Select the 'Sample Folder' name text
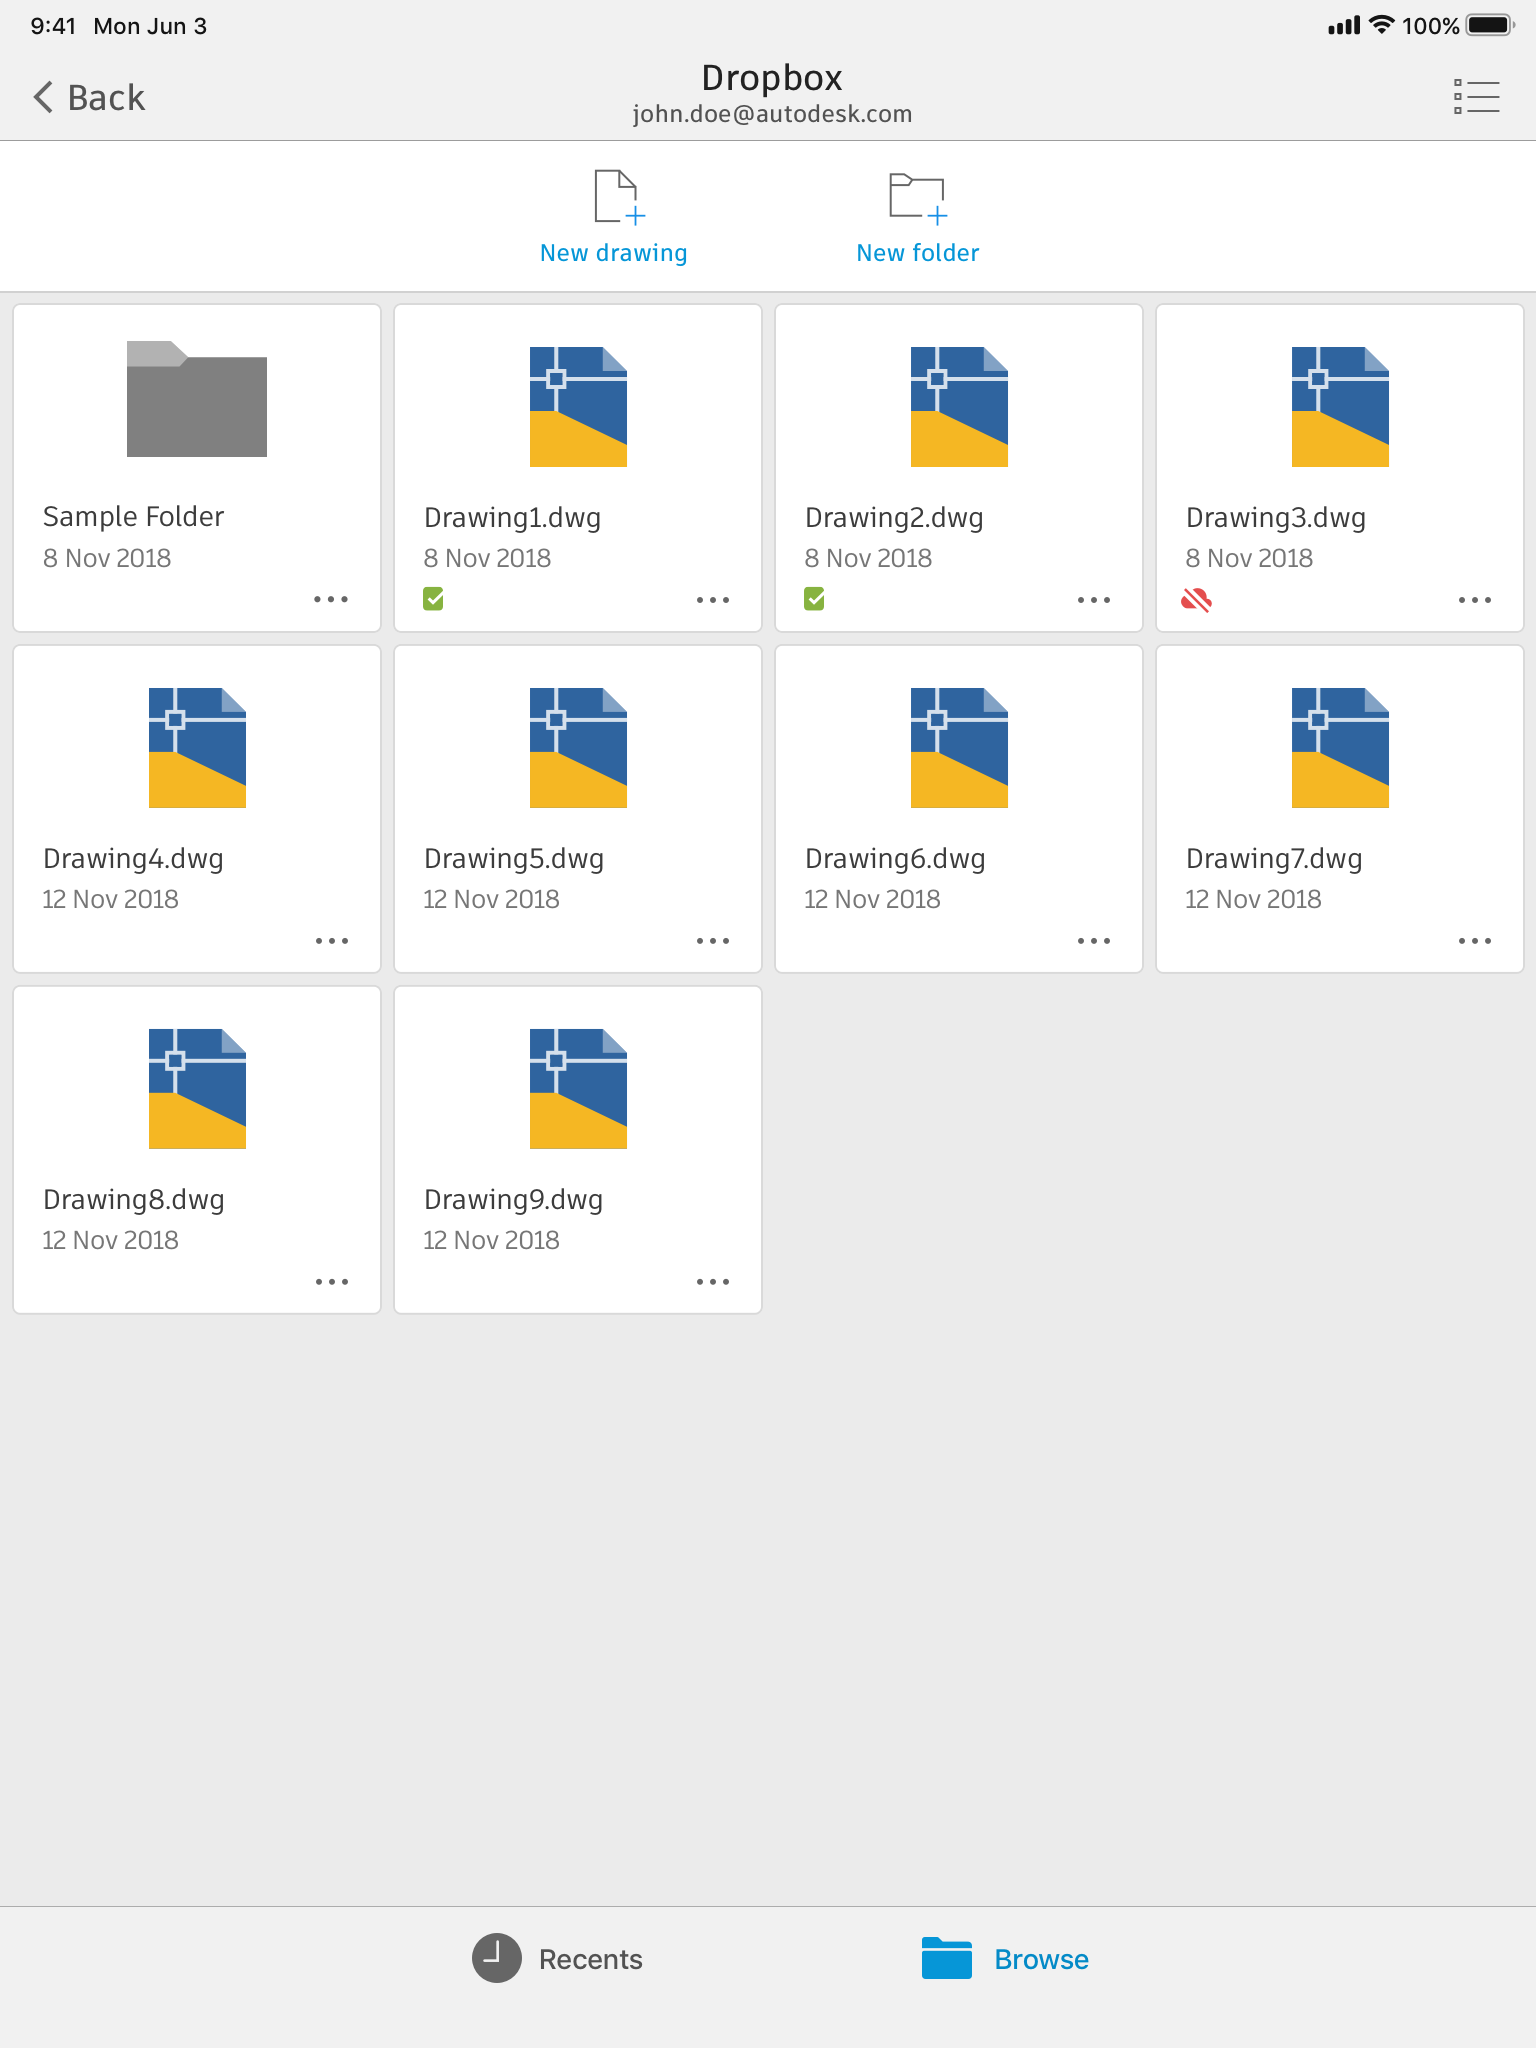Image resolution: width=1536 pixels, height=2048 pixels. coord(133,516)
